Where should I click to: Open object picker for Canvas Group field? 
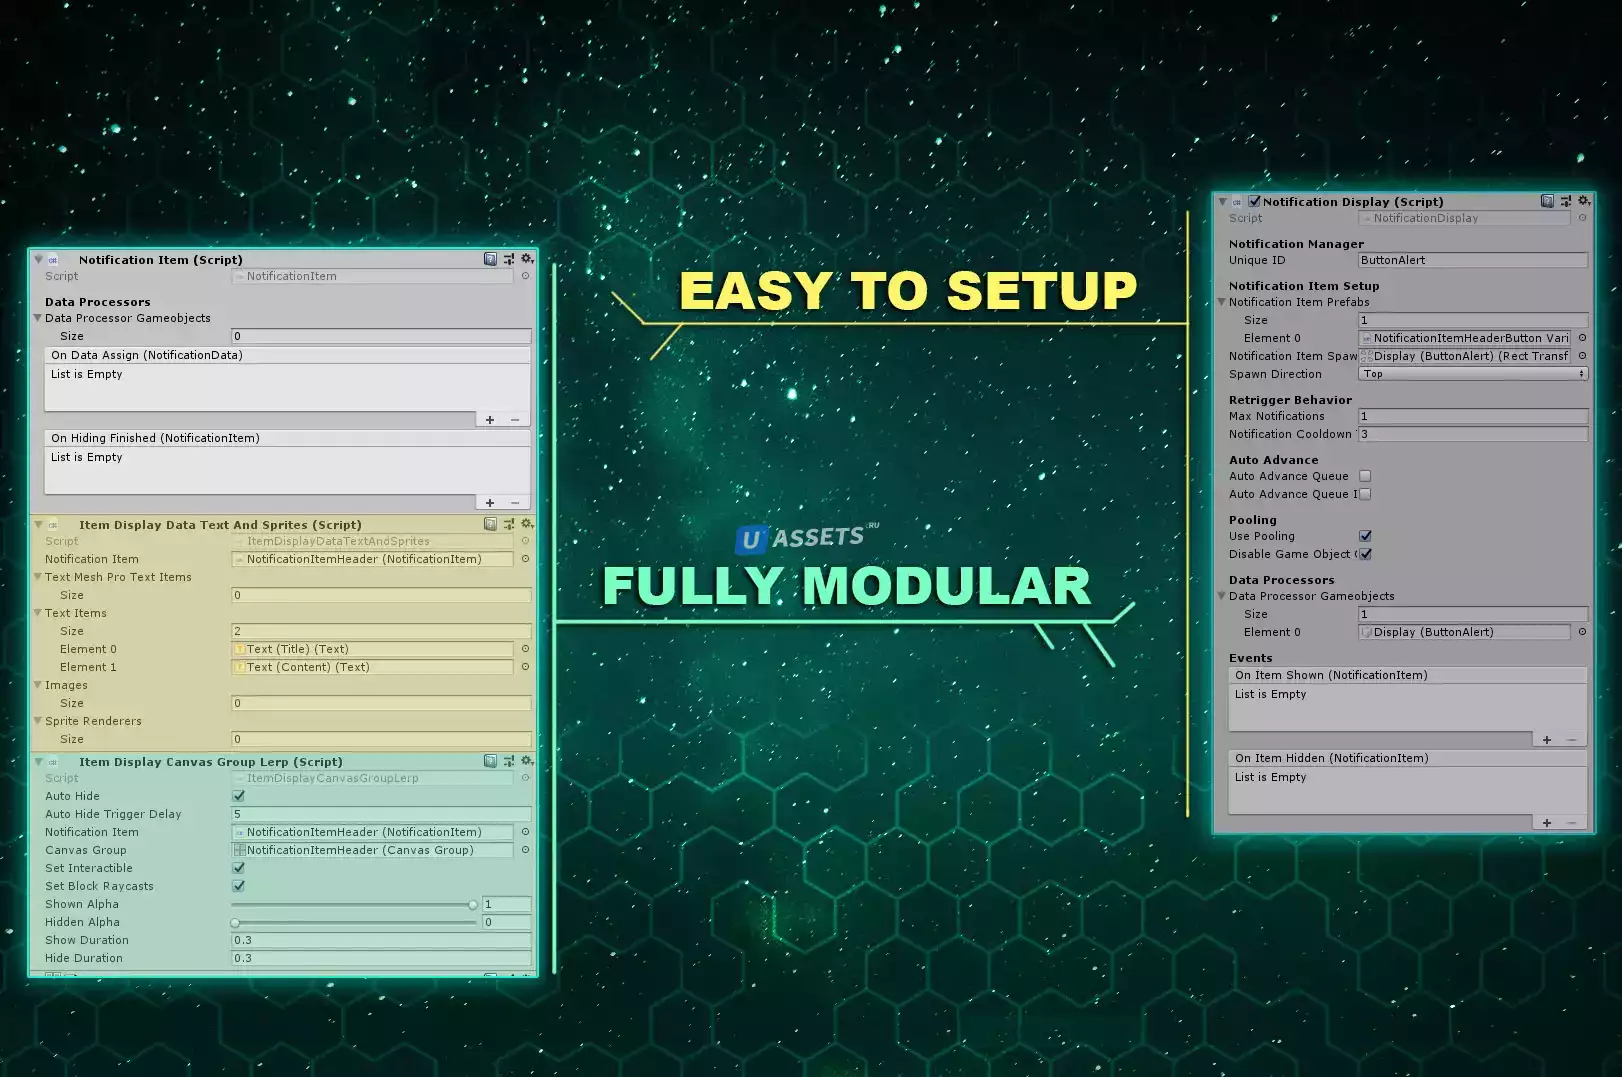525,850
